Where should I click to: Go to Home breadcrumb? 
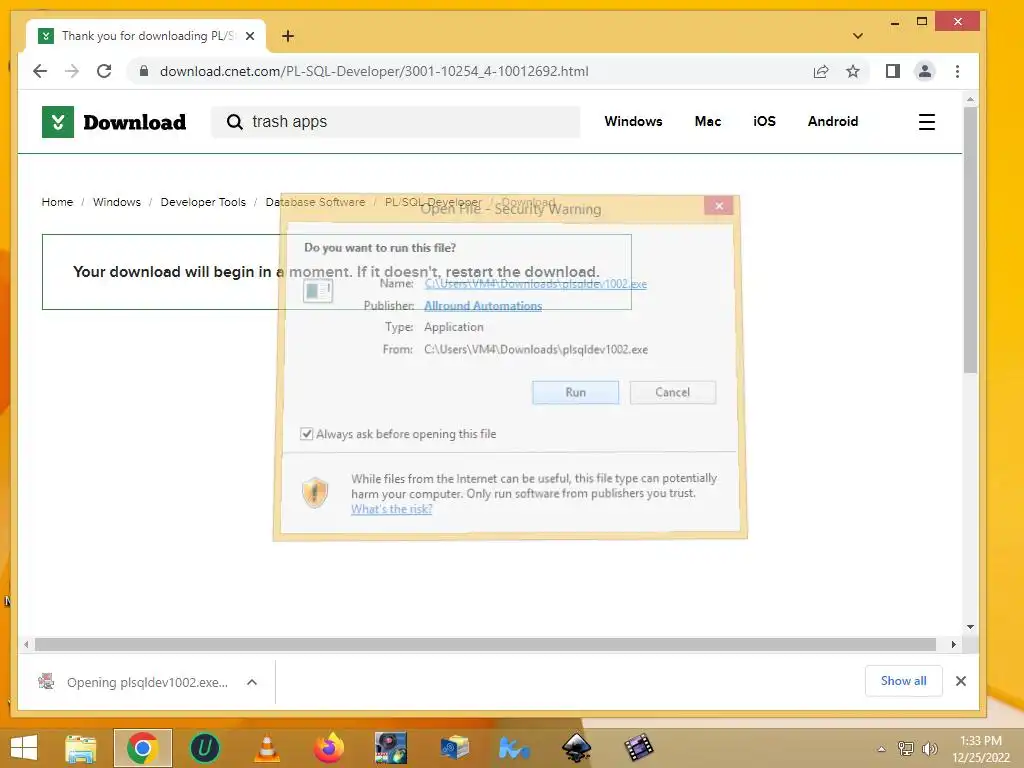coord(57,202)
